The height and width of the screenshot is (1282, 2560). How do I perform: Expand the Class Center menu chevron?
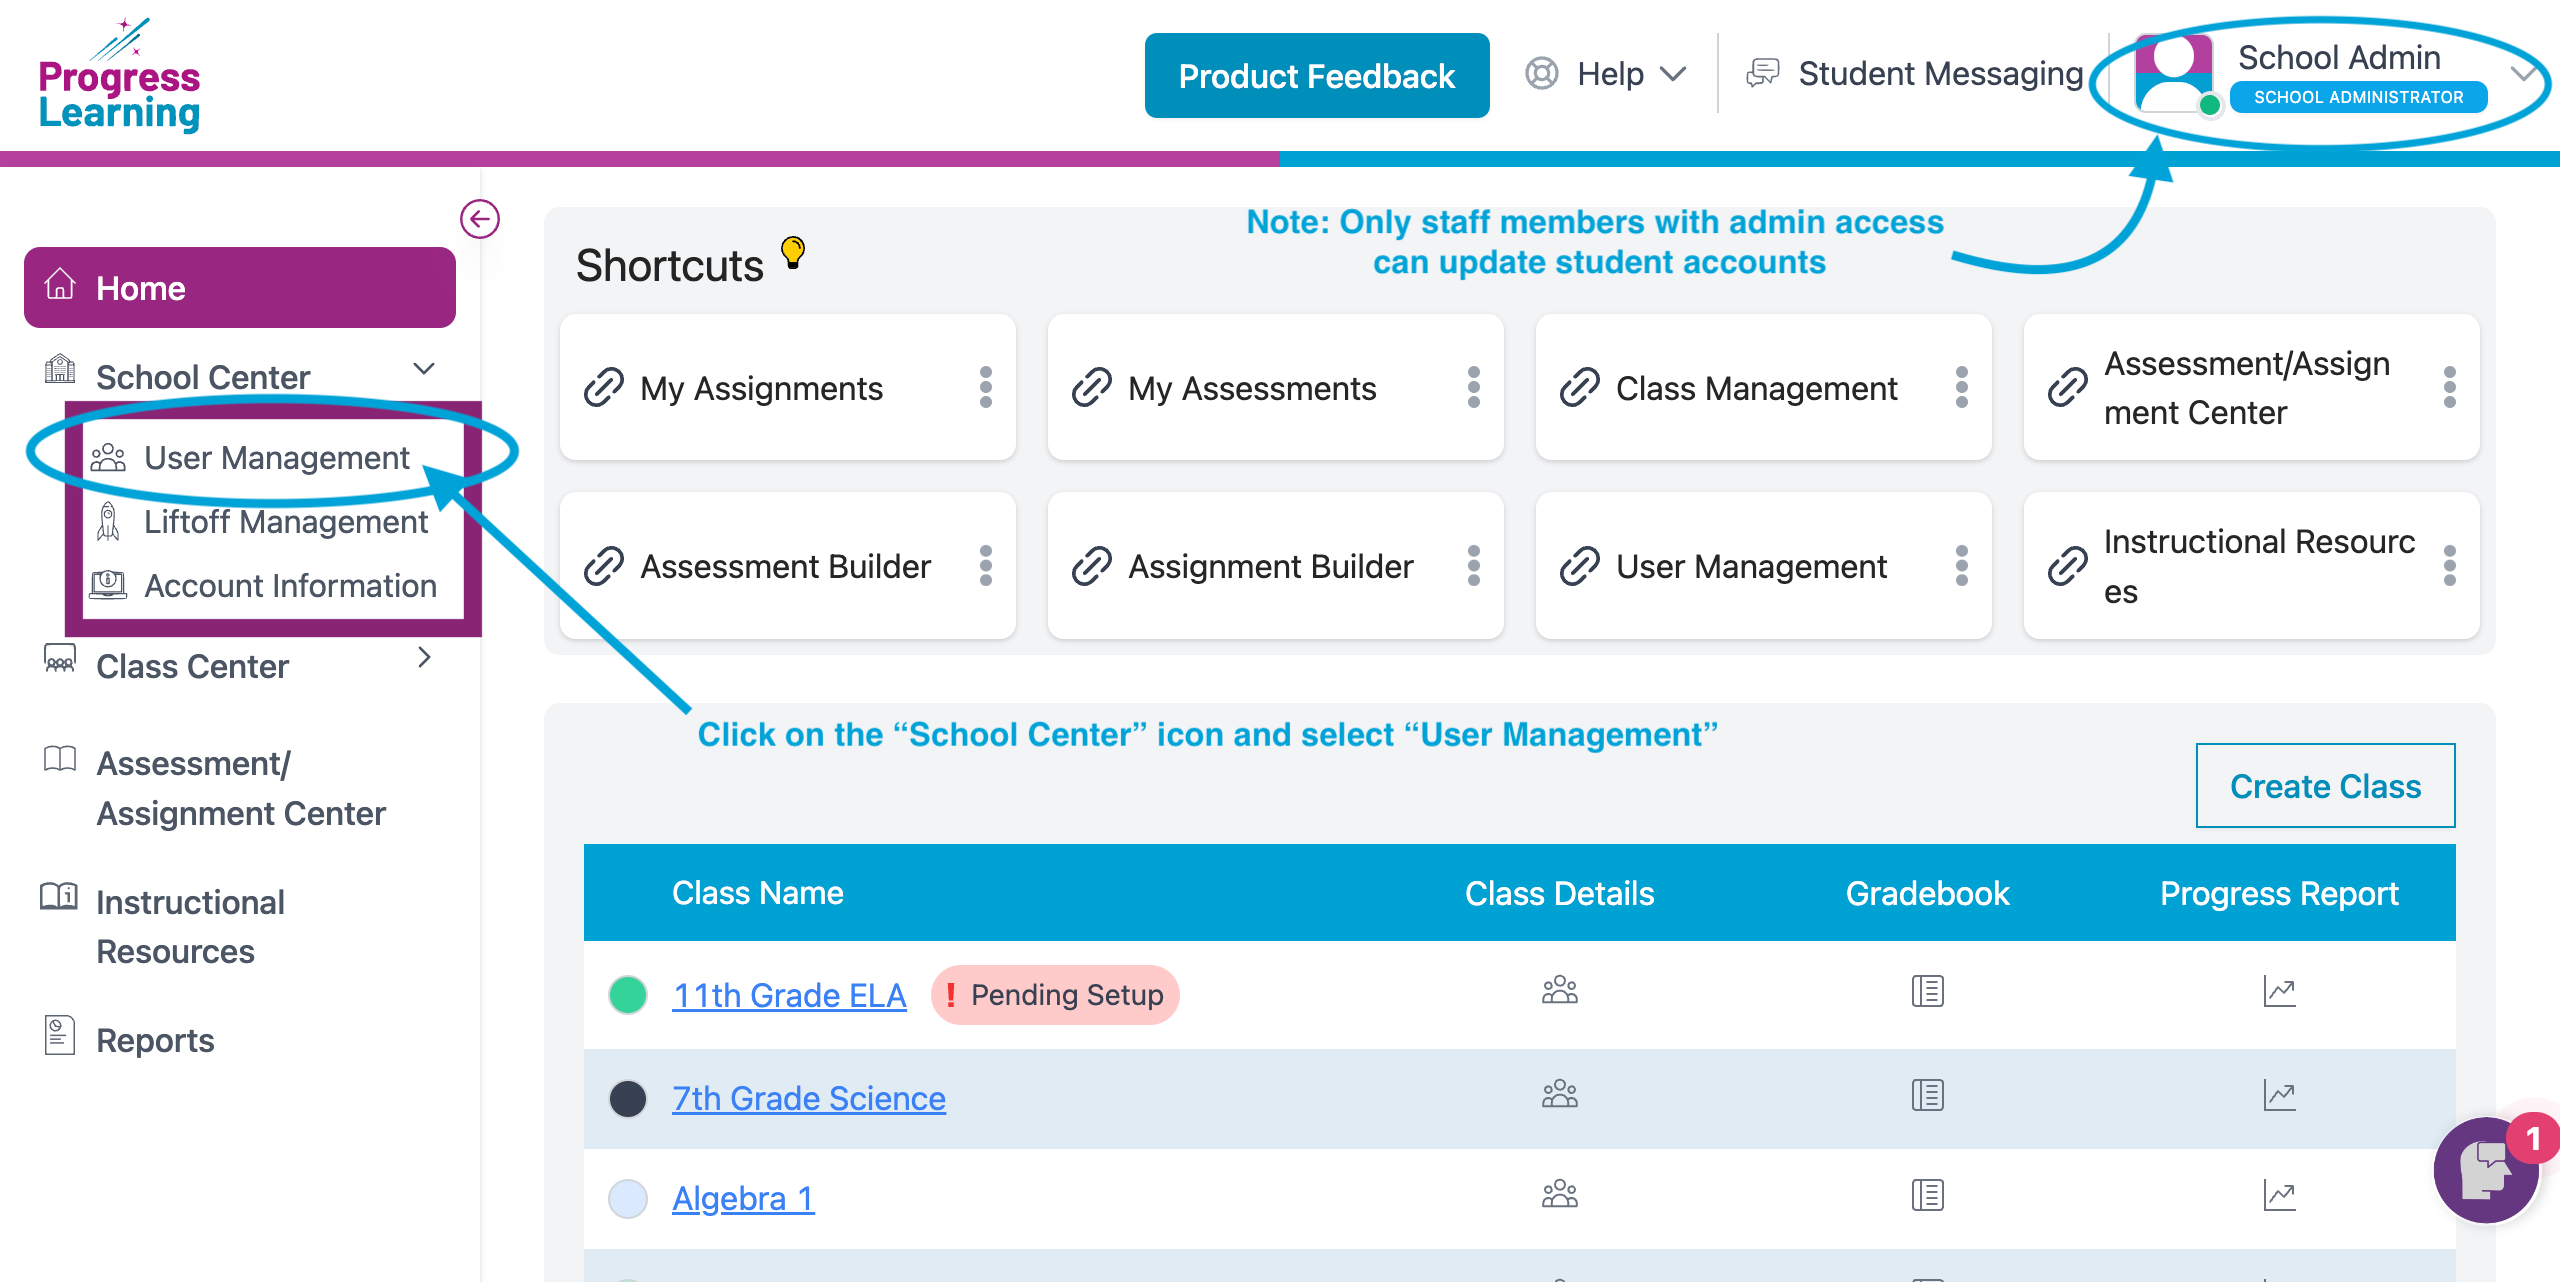(424, 657)
